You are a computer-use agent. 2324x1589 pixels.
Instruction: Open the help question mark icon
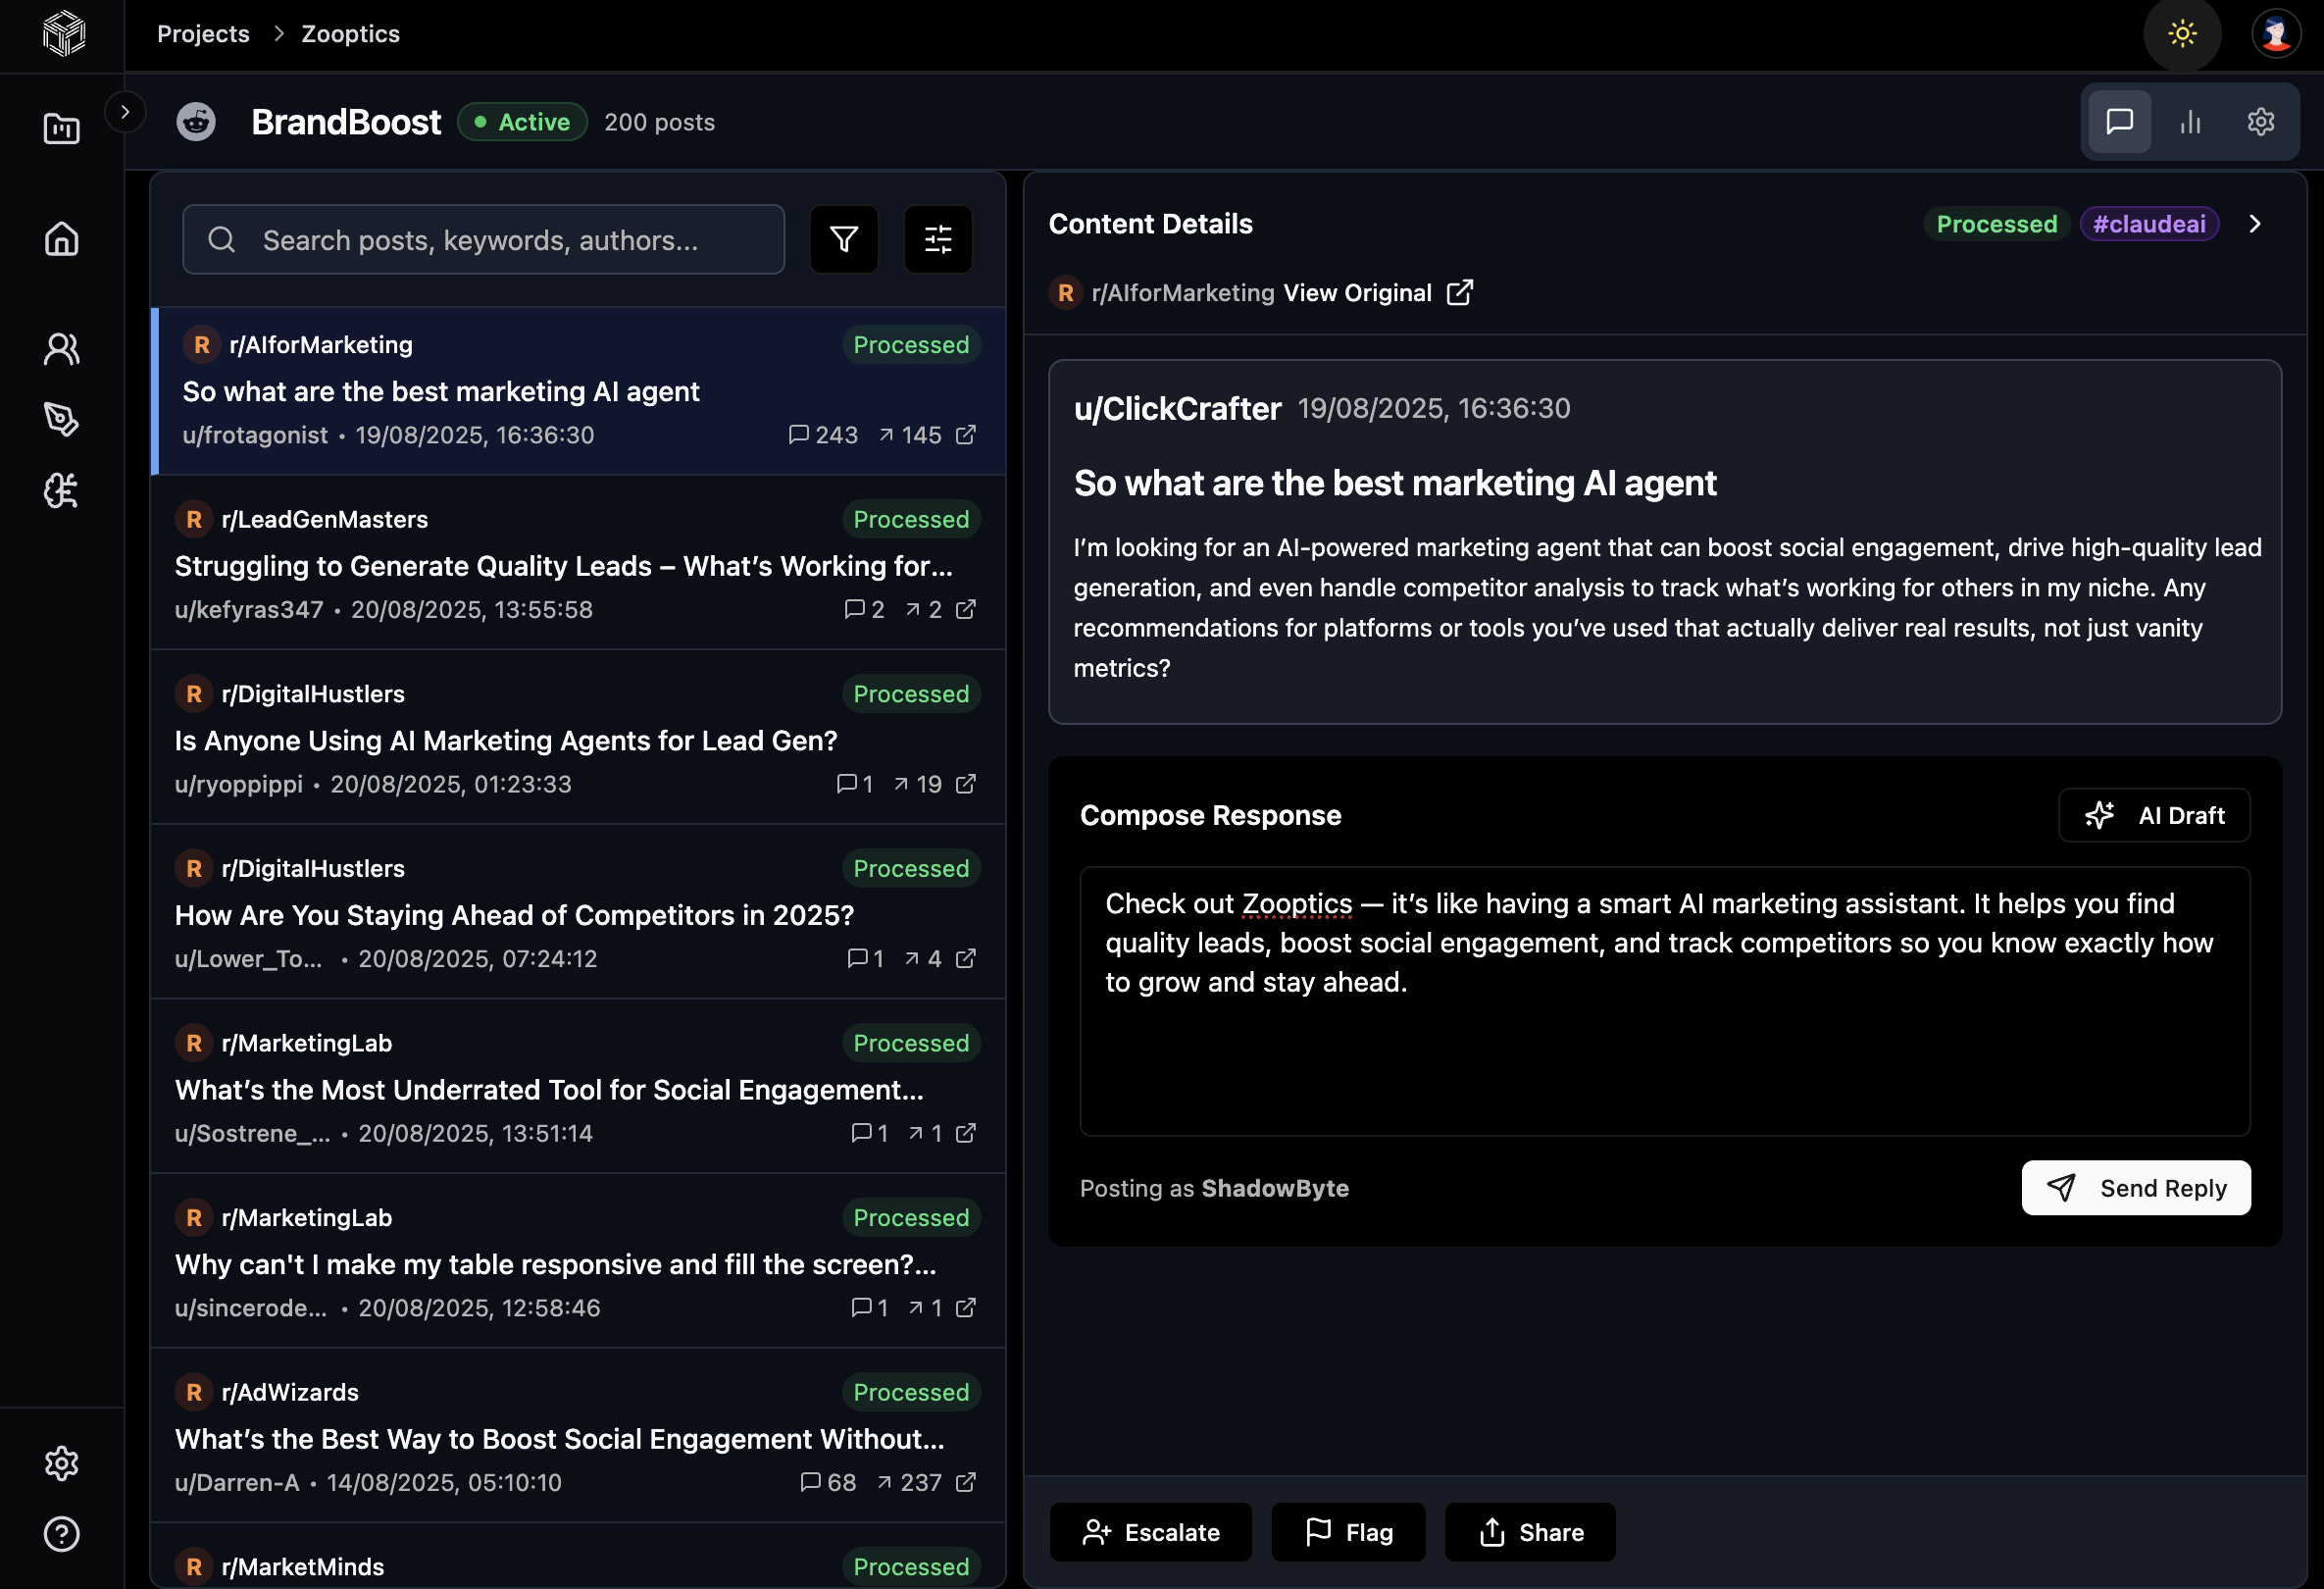click(61, 1534)
